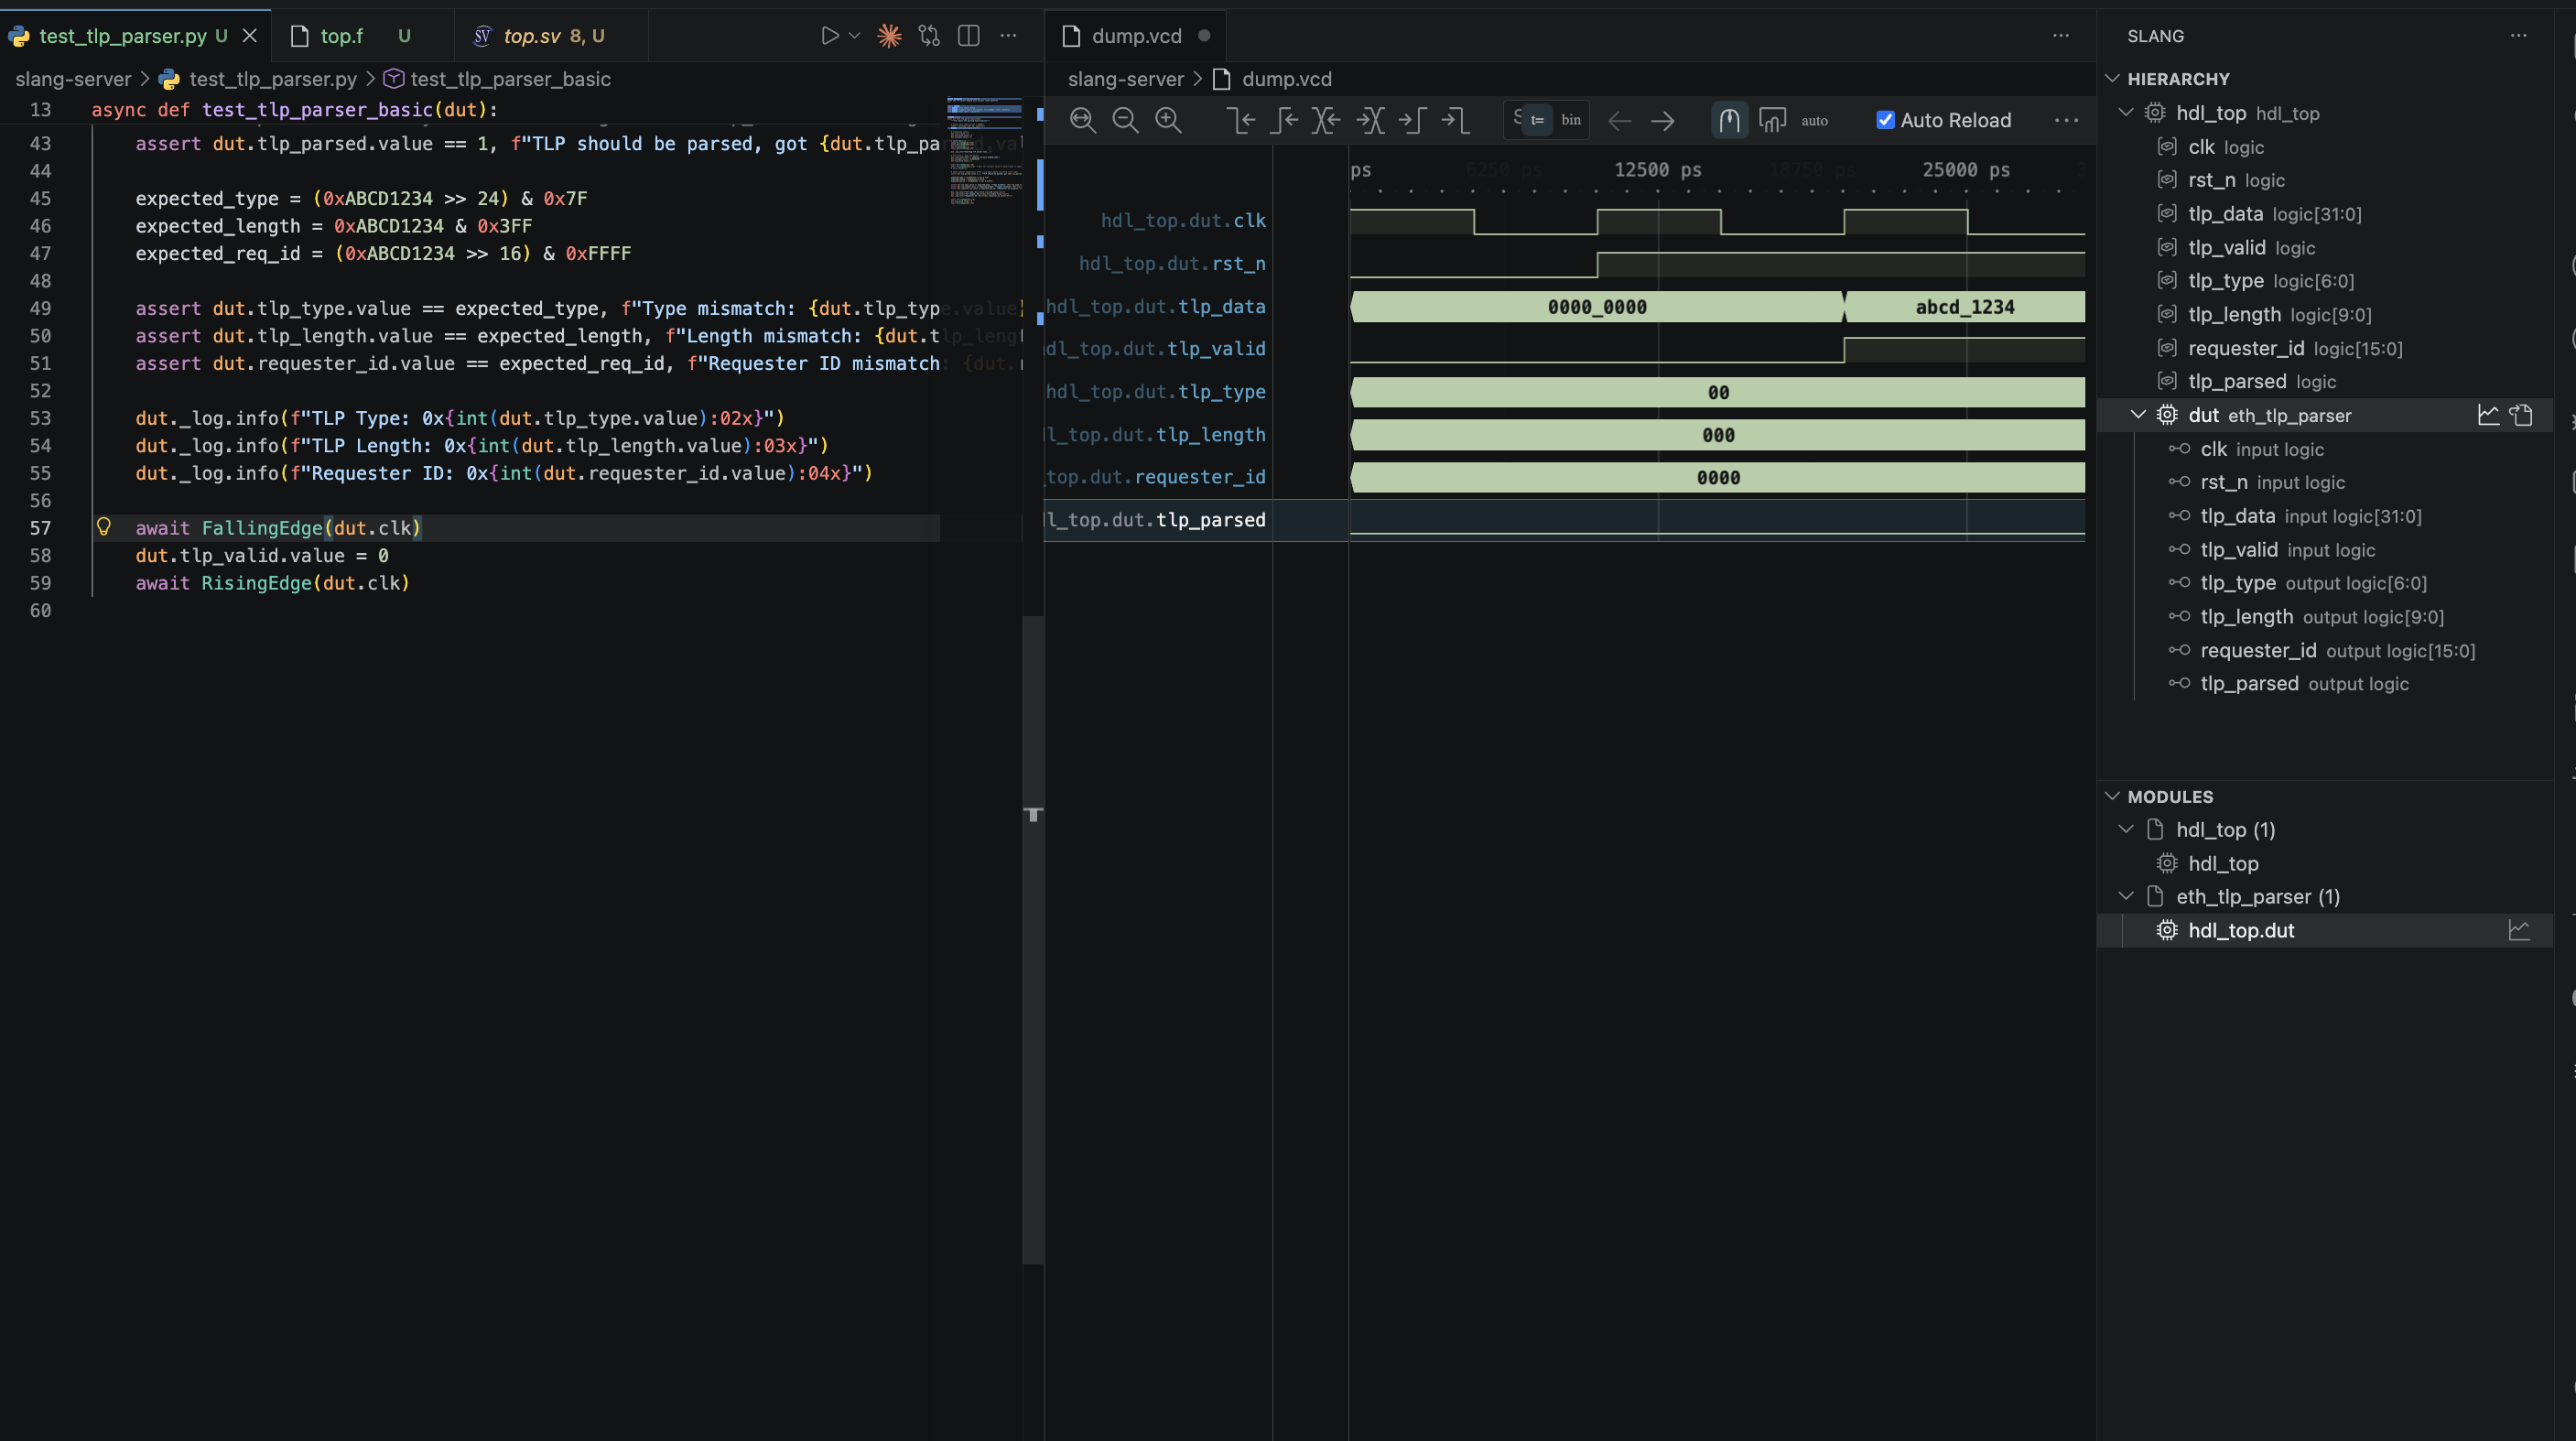
Task: Click waveform icon on hdl_top.dut row
Action: pos(2519,931)
